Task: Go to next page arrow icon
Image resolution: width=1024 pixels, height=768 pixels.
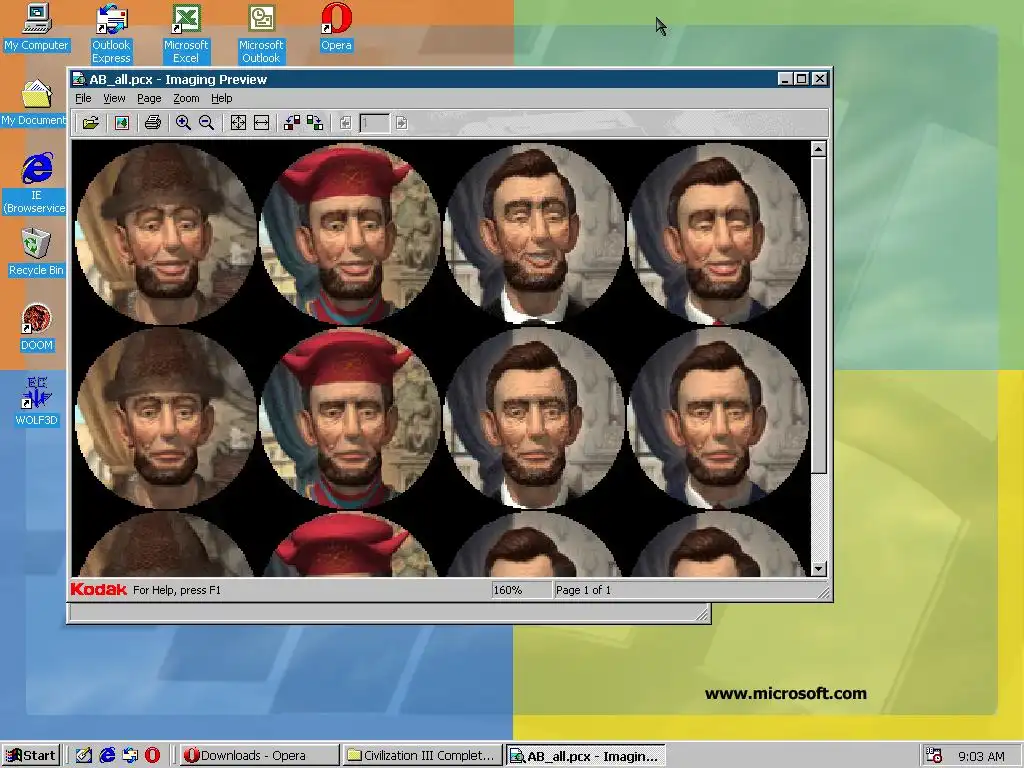Action: click(x=402, y=123)
